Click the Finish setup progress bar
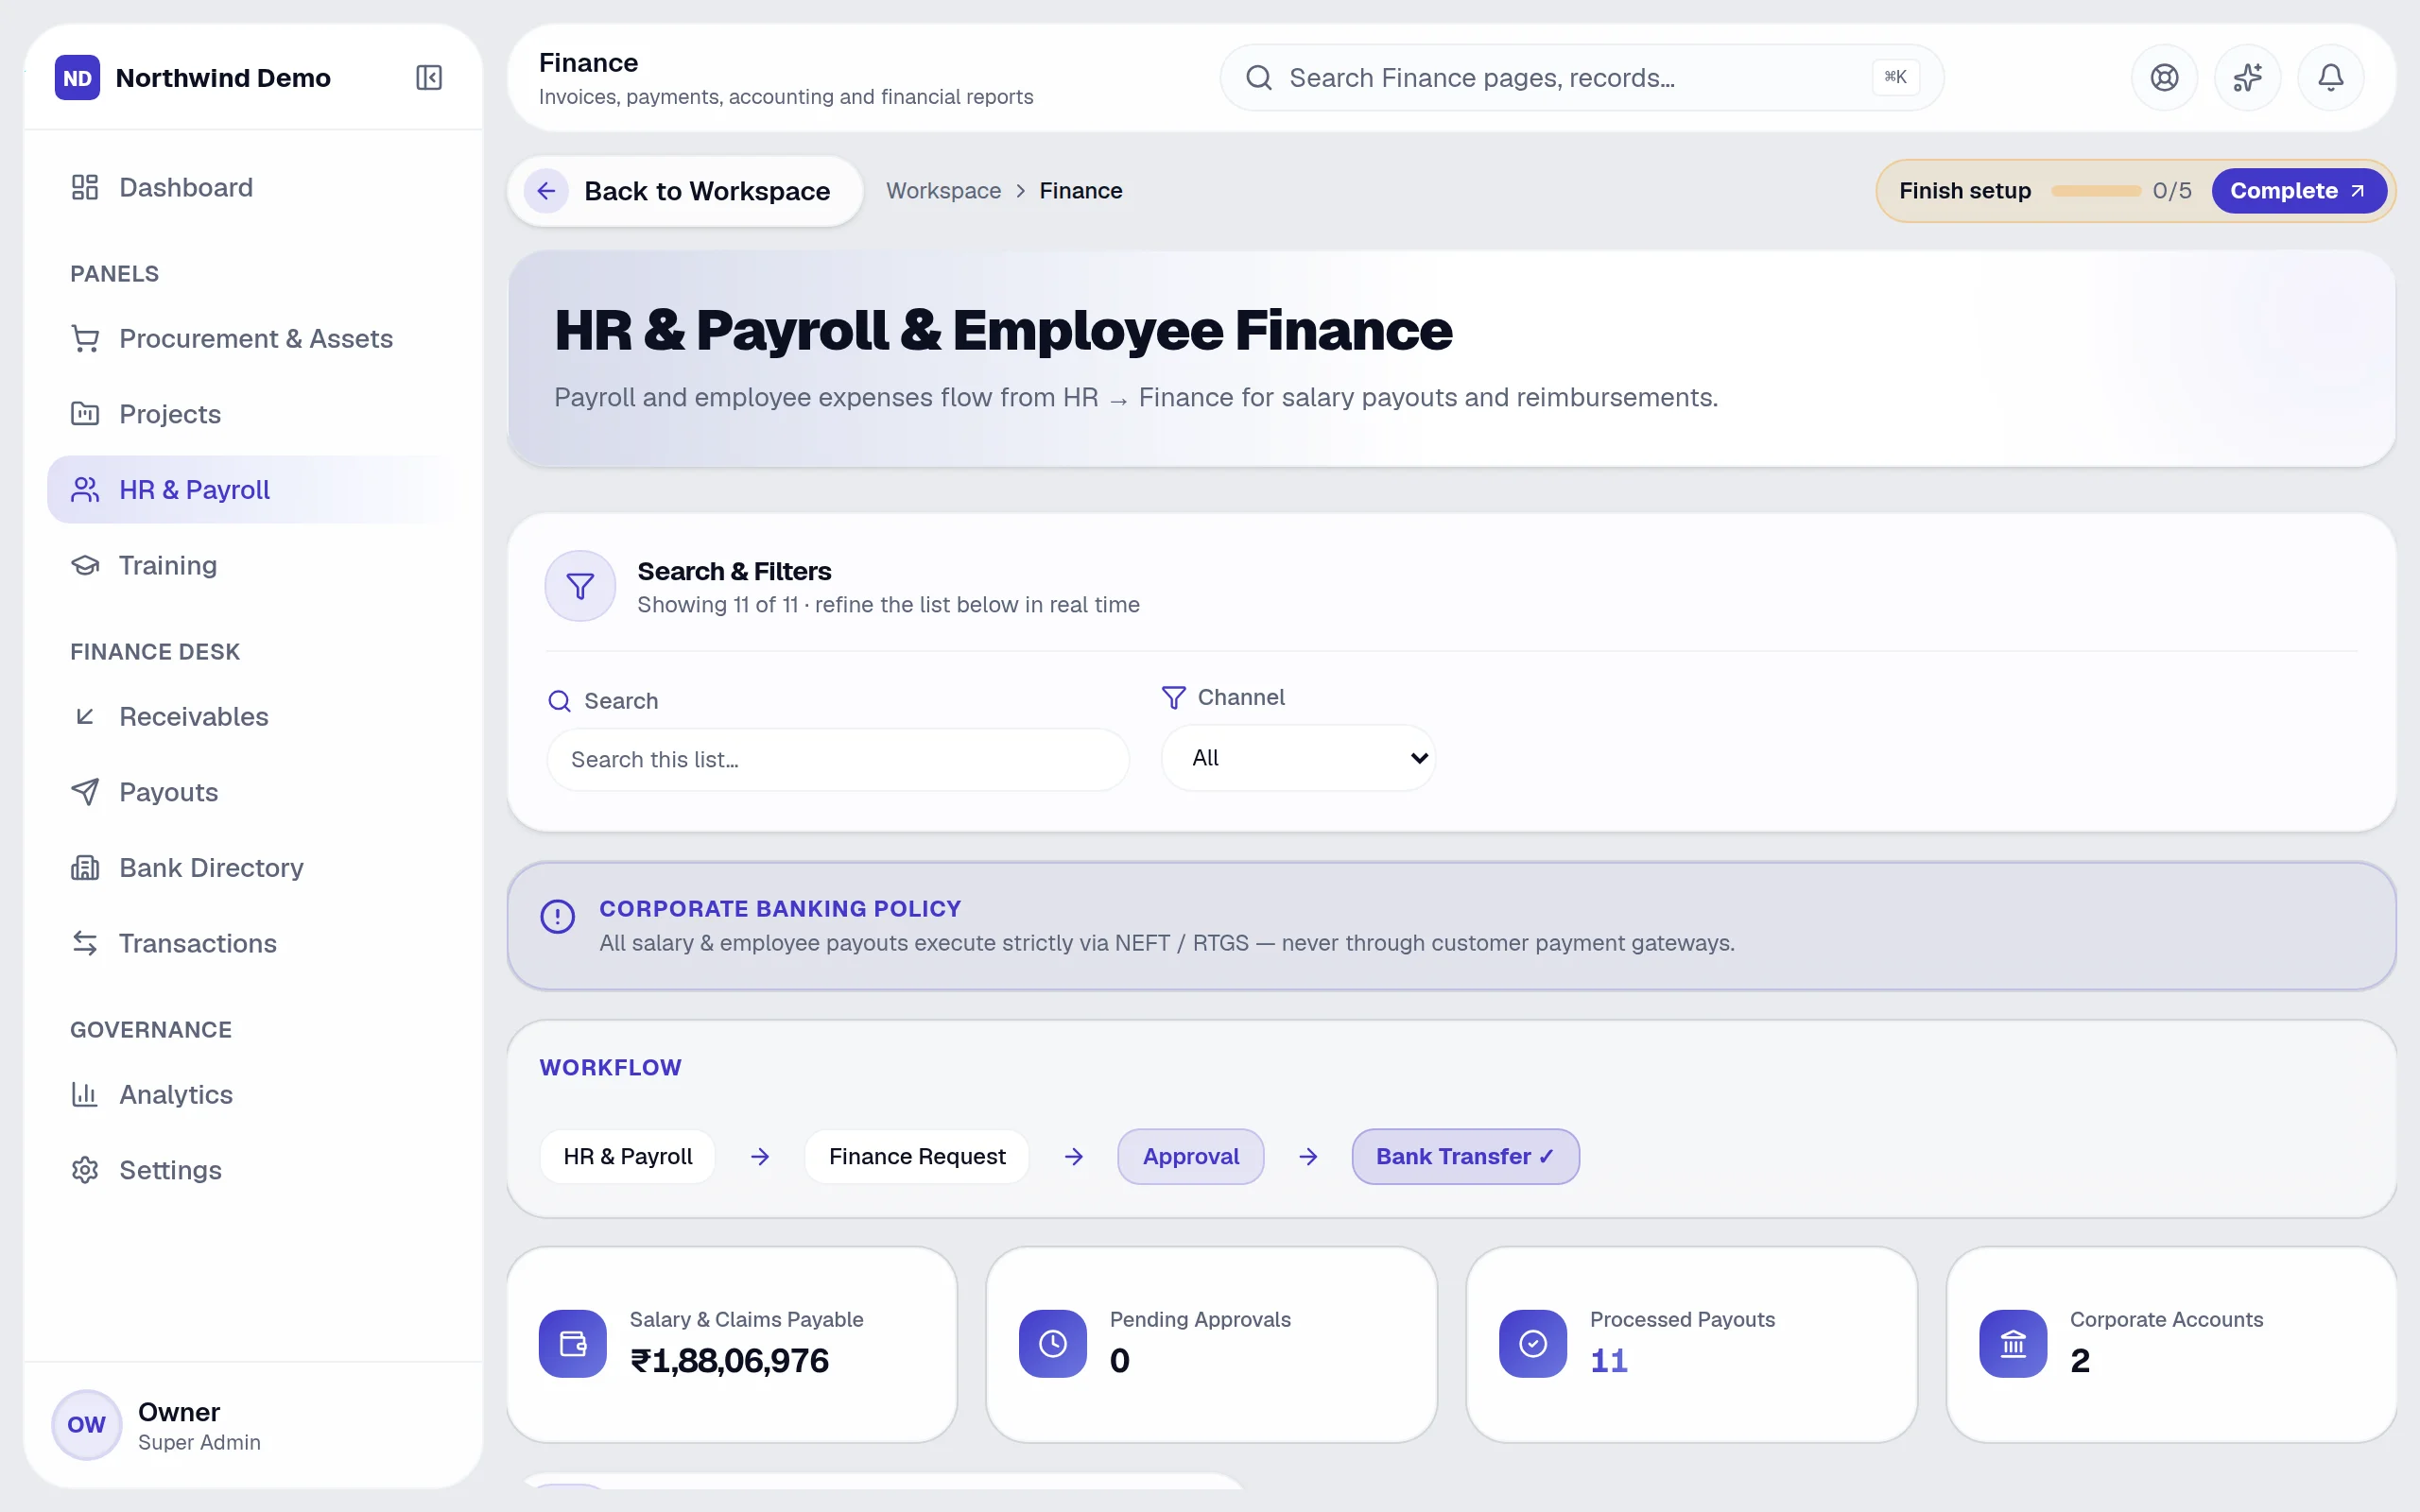2420x1512 pixels. (2095, 190)
